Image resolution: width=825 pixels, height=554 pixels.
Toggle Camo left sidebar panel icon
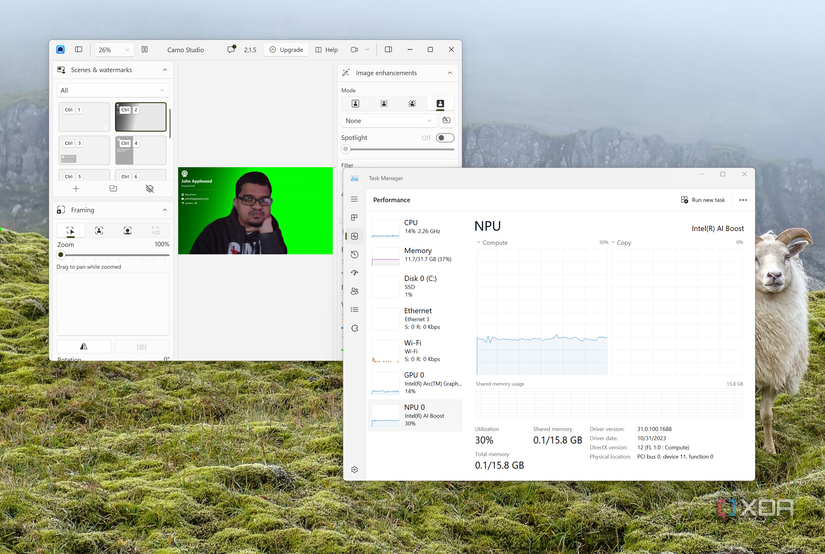coord(78,49)
